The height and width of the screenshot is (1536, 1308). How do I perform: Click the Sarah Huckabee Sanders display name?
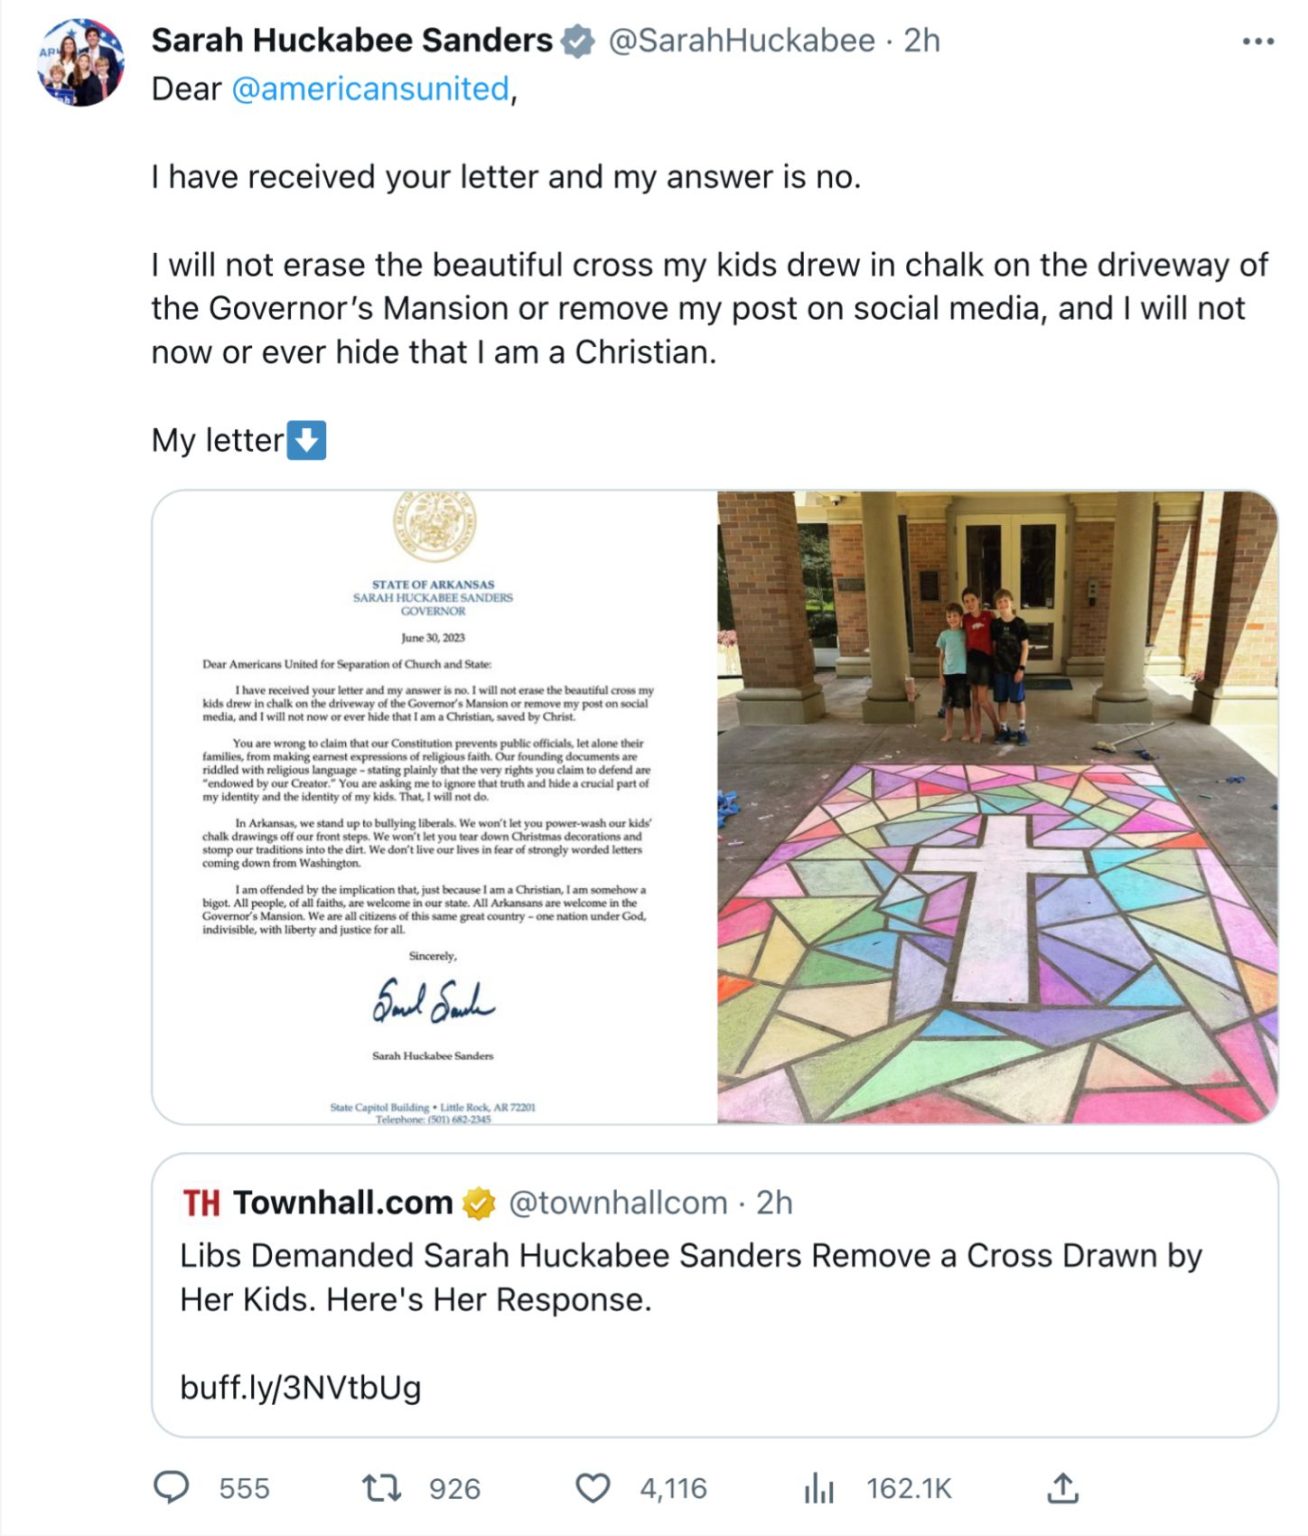351,40
